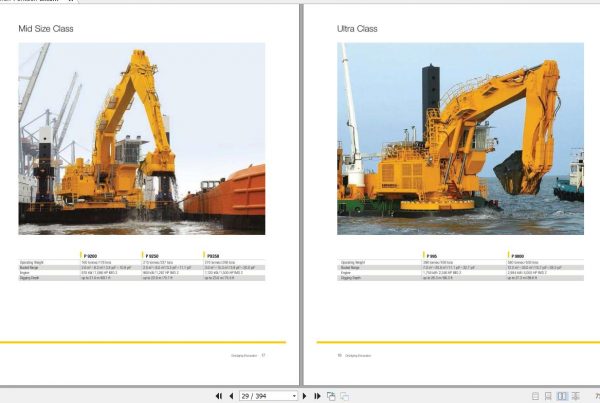600x403 pixels.
Task: Click the 'Bucket Range' row label on right page
Action: (x=350, y=268)
